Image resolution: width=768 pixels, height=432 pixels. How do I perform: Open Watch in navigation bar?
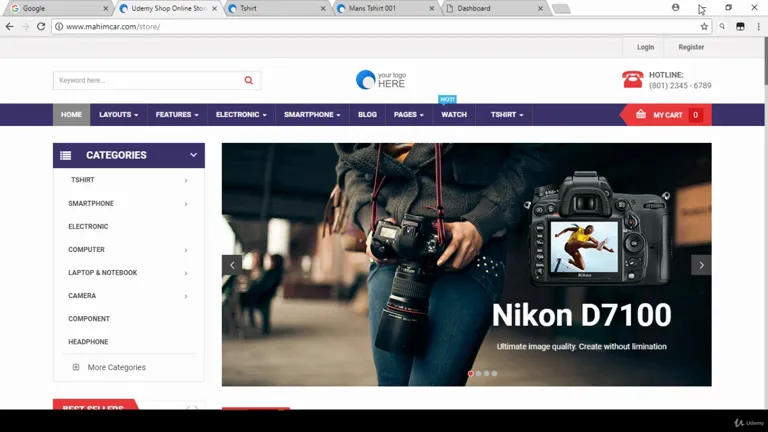(x=454, y=115)
